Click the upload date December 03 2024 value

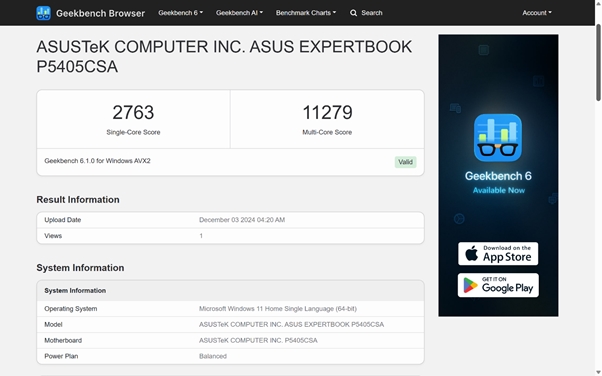point(242,220)
